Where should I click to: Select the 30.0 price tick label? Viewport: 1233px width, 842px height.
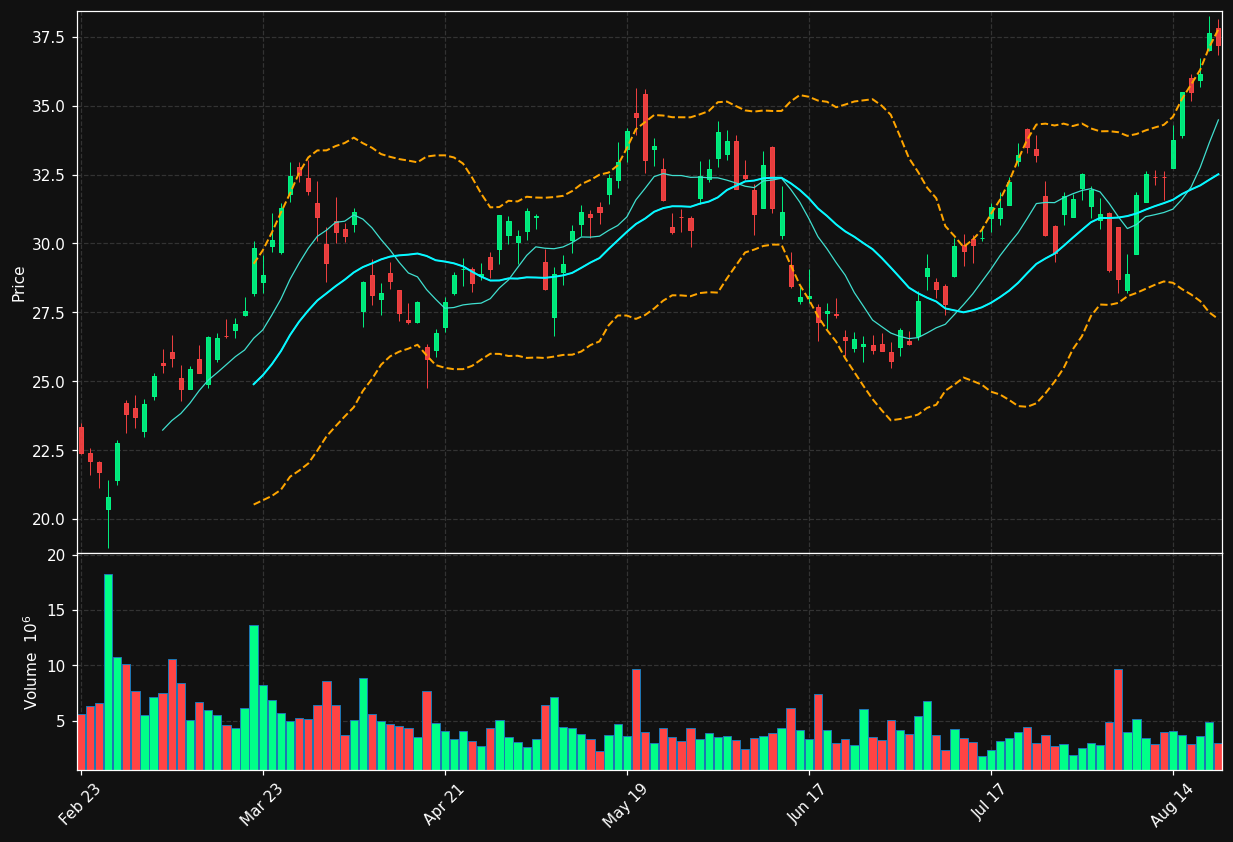click(x=49, y=244)
